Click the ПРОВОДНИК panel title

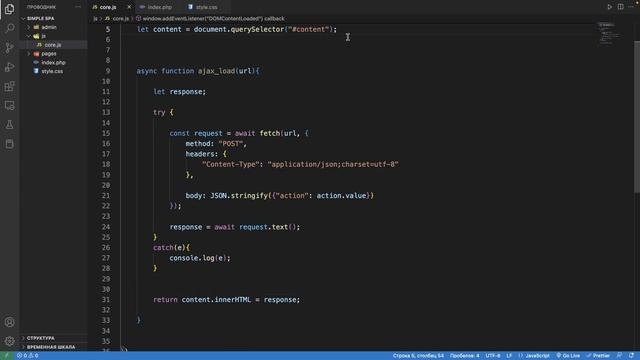pos(41,7)
